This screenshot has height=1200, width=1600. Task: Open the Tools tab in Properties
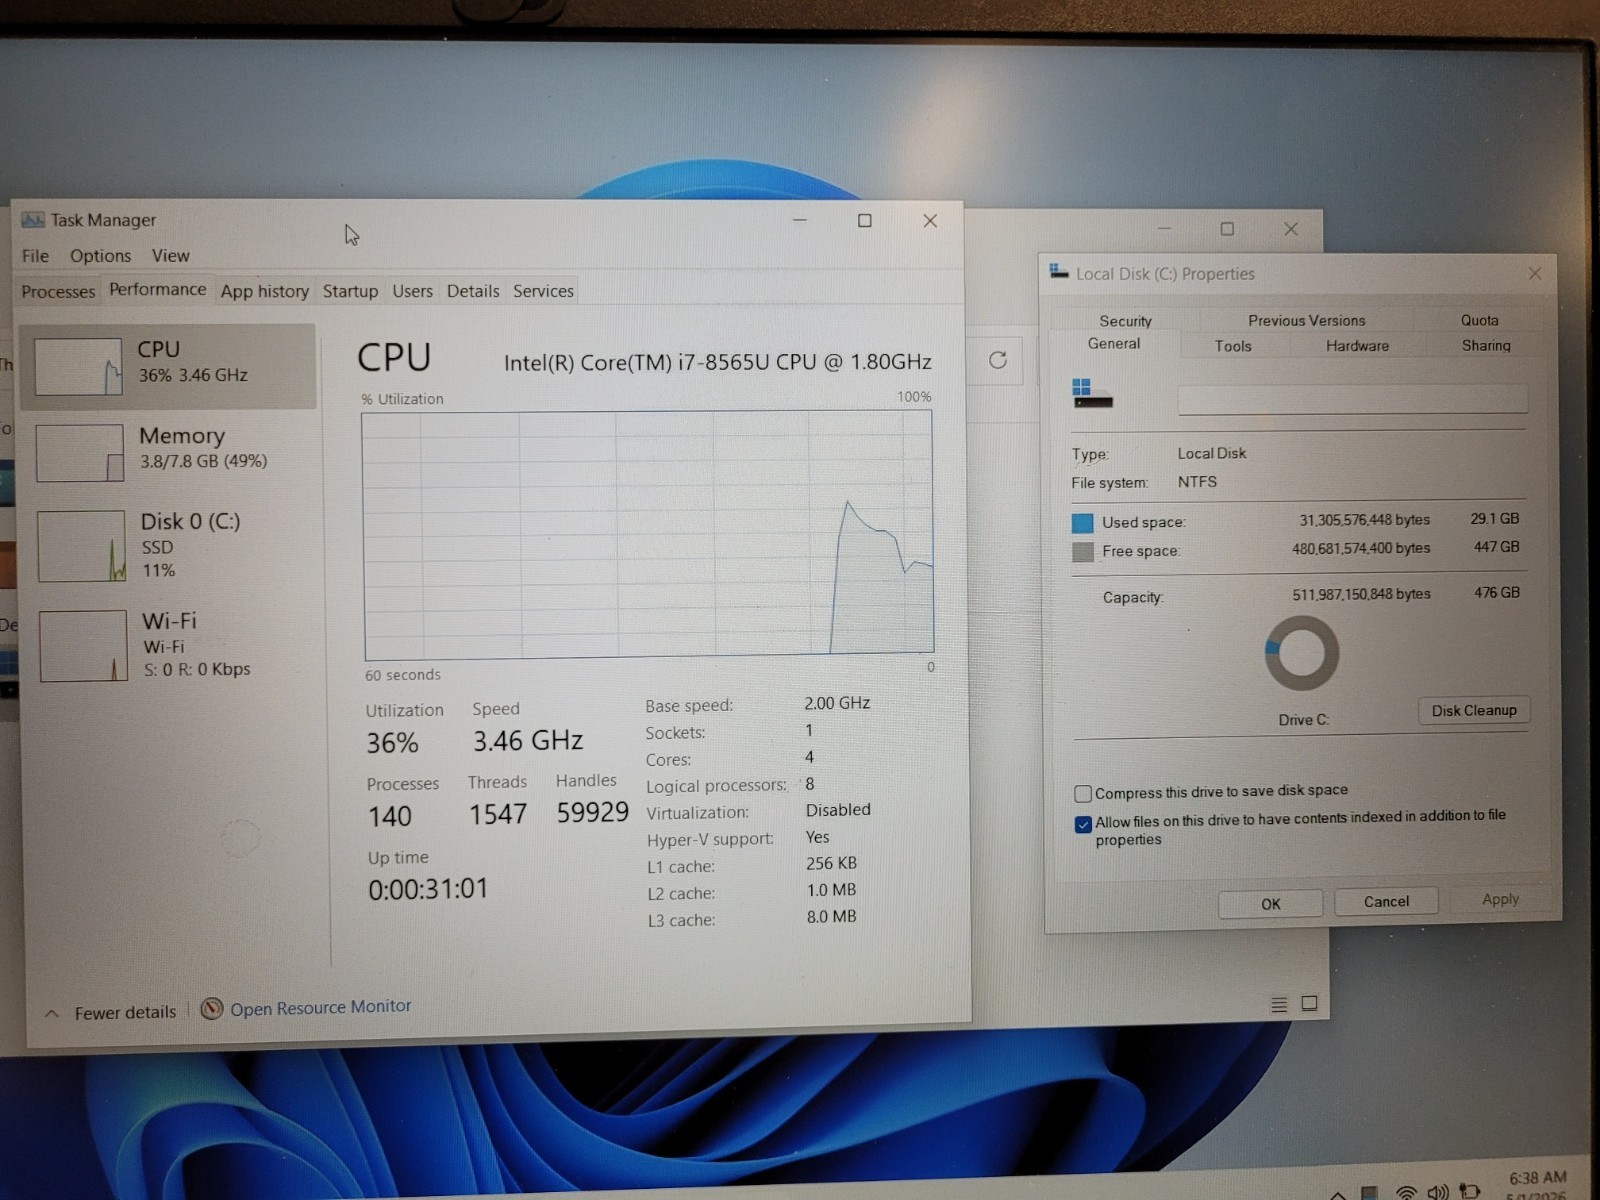tap(1233, 346)
